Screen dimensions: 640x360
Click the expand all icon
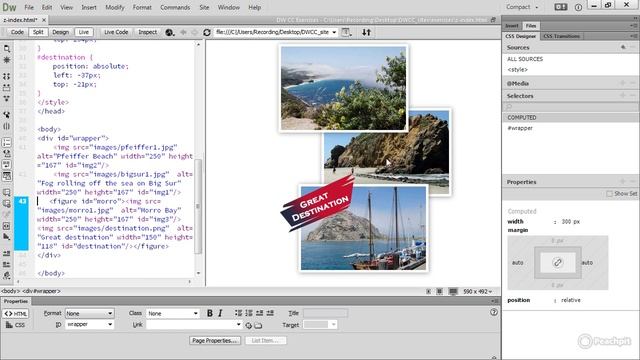7,98
